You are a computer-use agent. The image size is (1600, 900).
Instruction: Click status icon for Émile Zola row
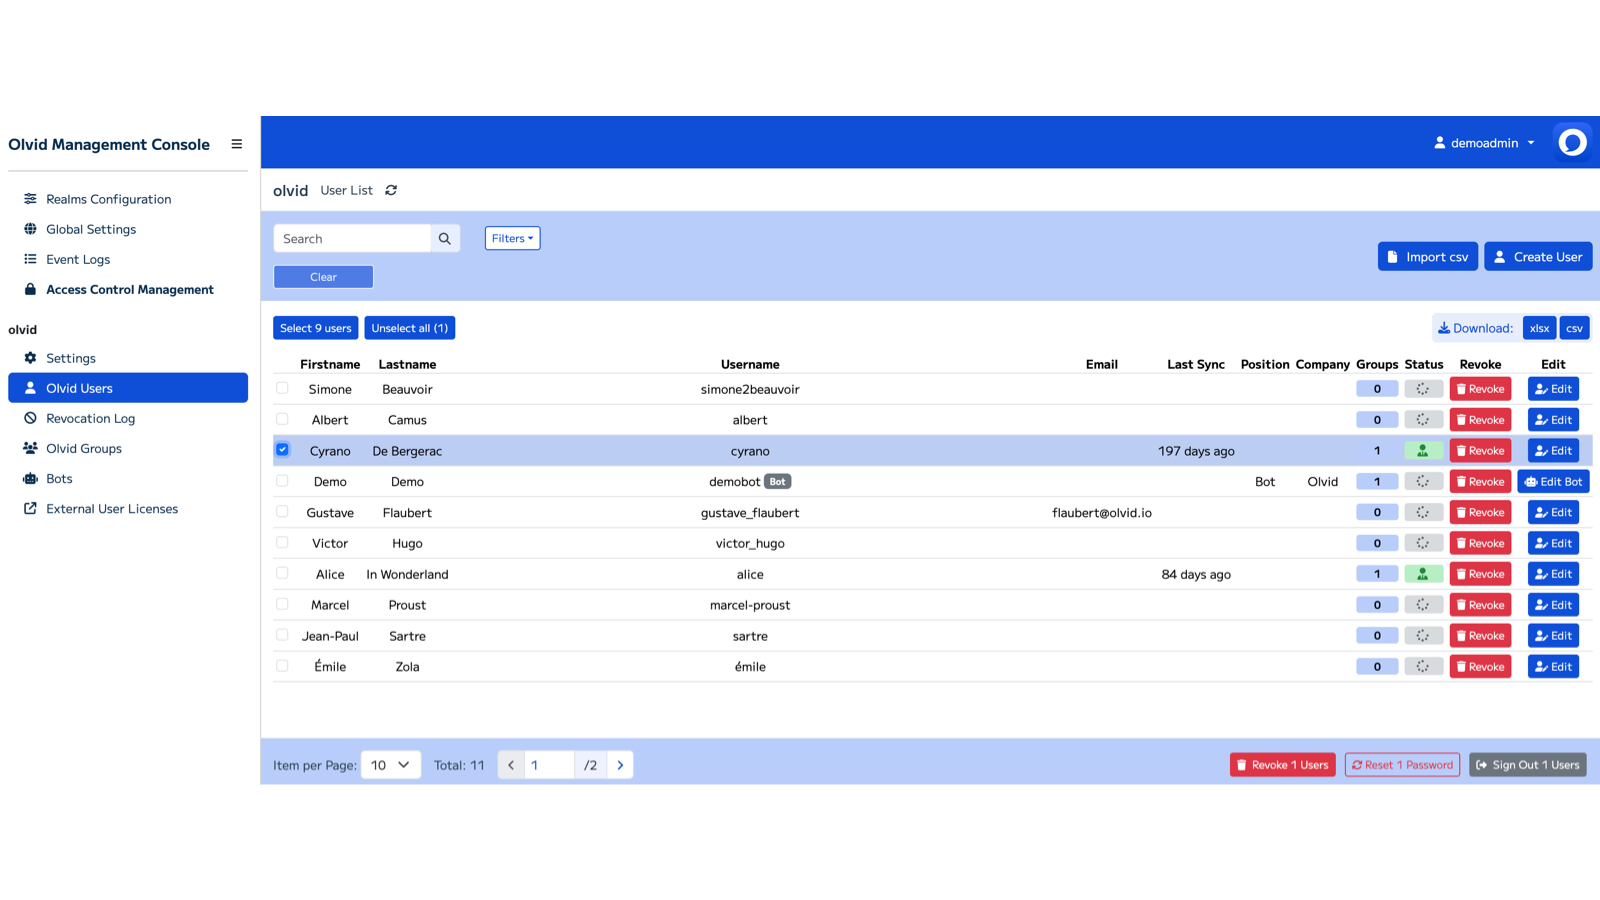click(x=1423, y=667)
